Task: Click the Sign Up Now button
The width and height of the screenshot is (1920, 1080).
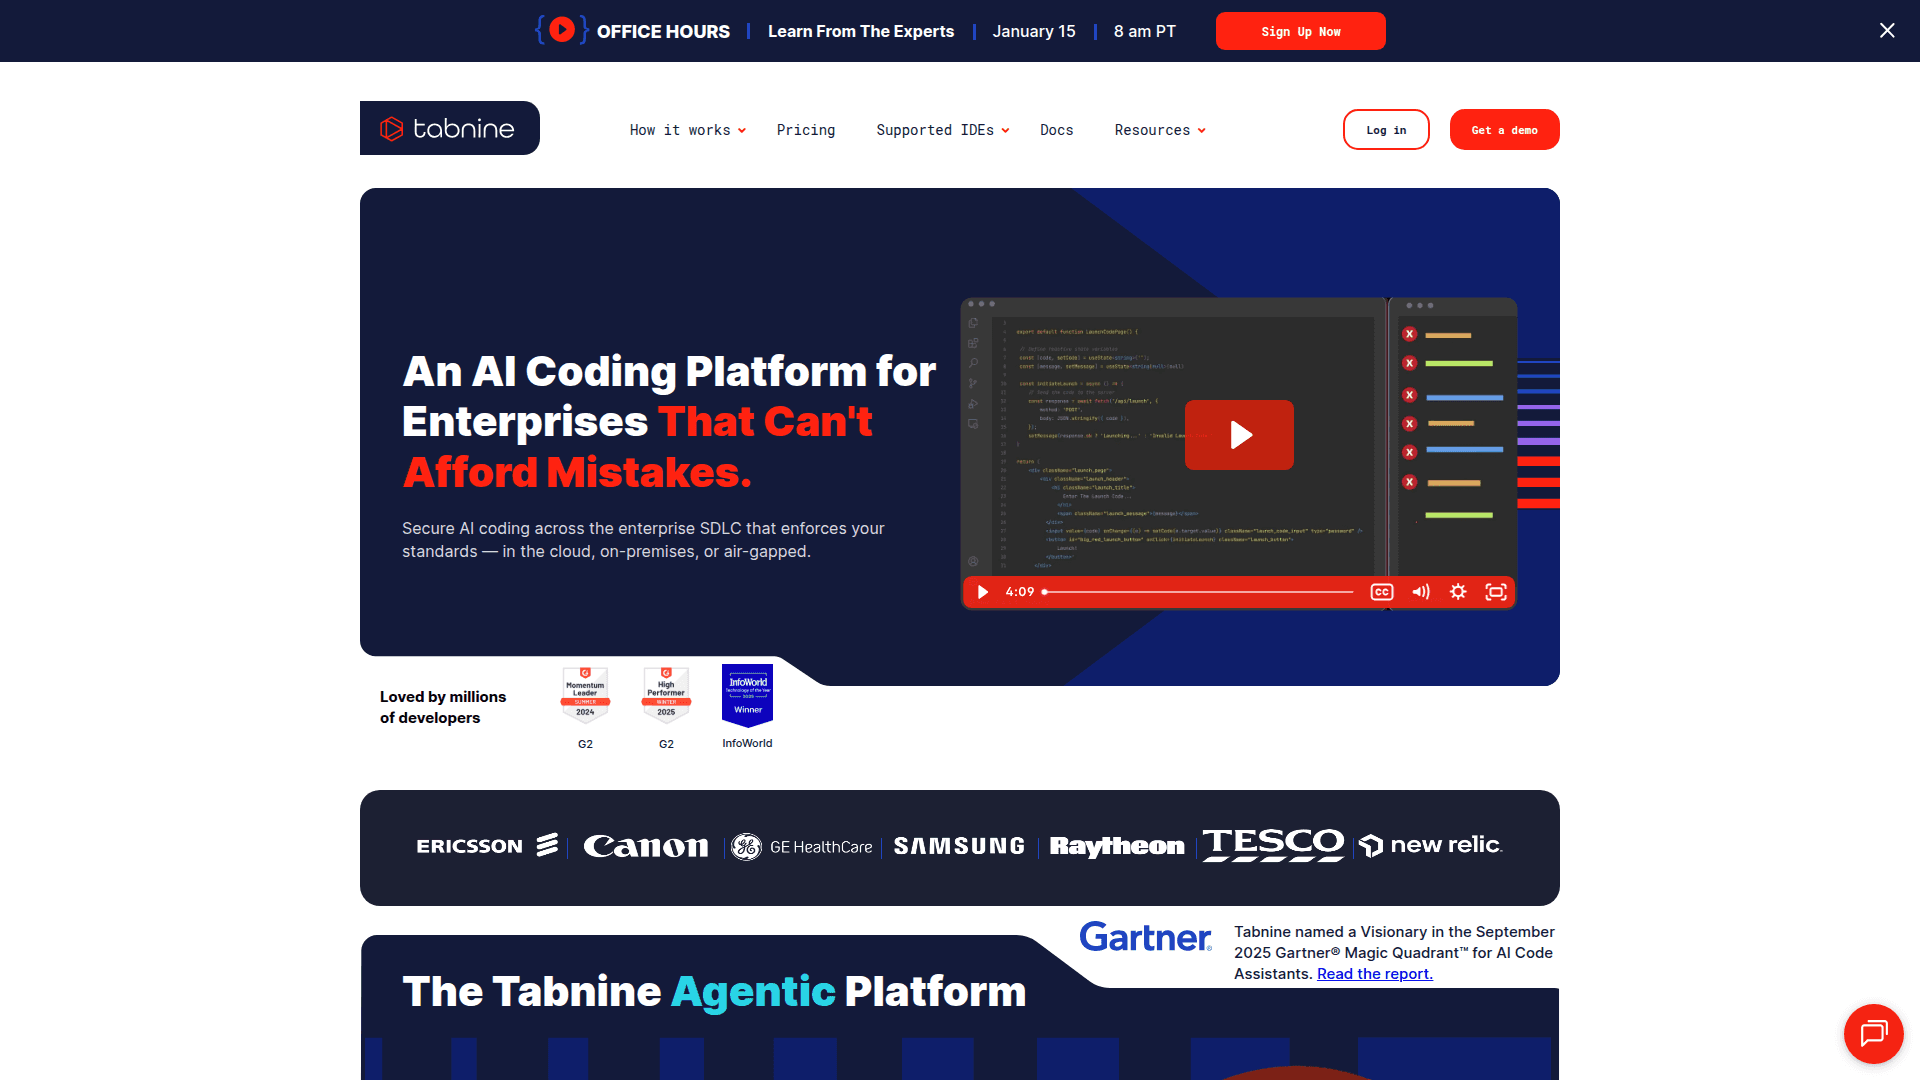Action: 1300,31
